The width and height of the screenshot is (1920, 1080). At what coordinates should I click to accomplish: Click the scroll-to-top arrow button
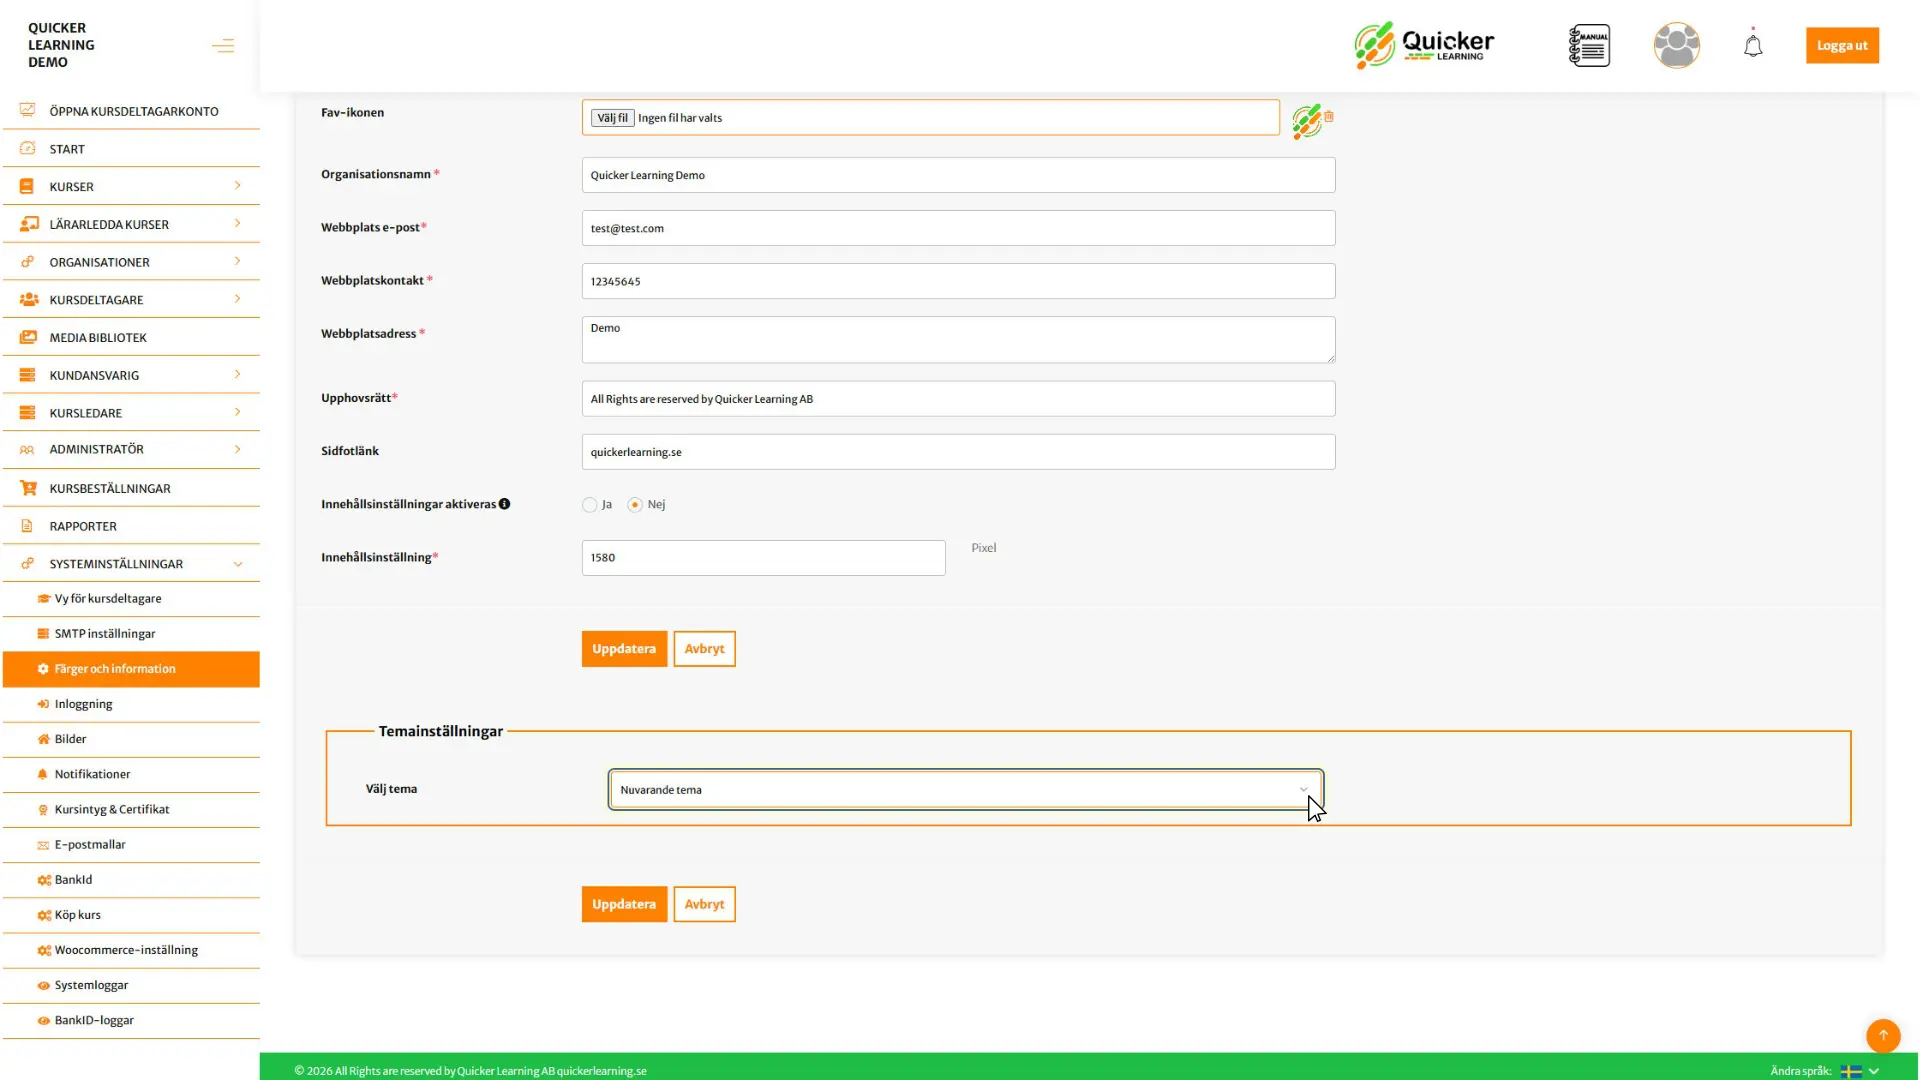click(1884, 1036)
